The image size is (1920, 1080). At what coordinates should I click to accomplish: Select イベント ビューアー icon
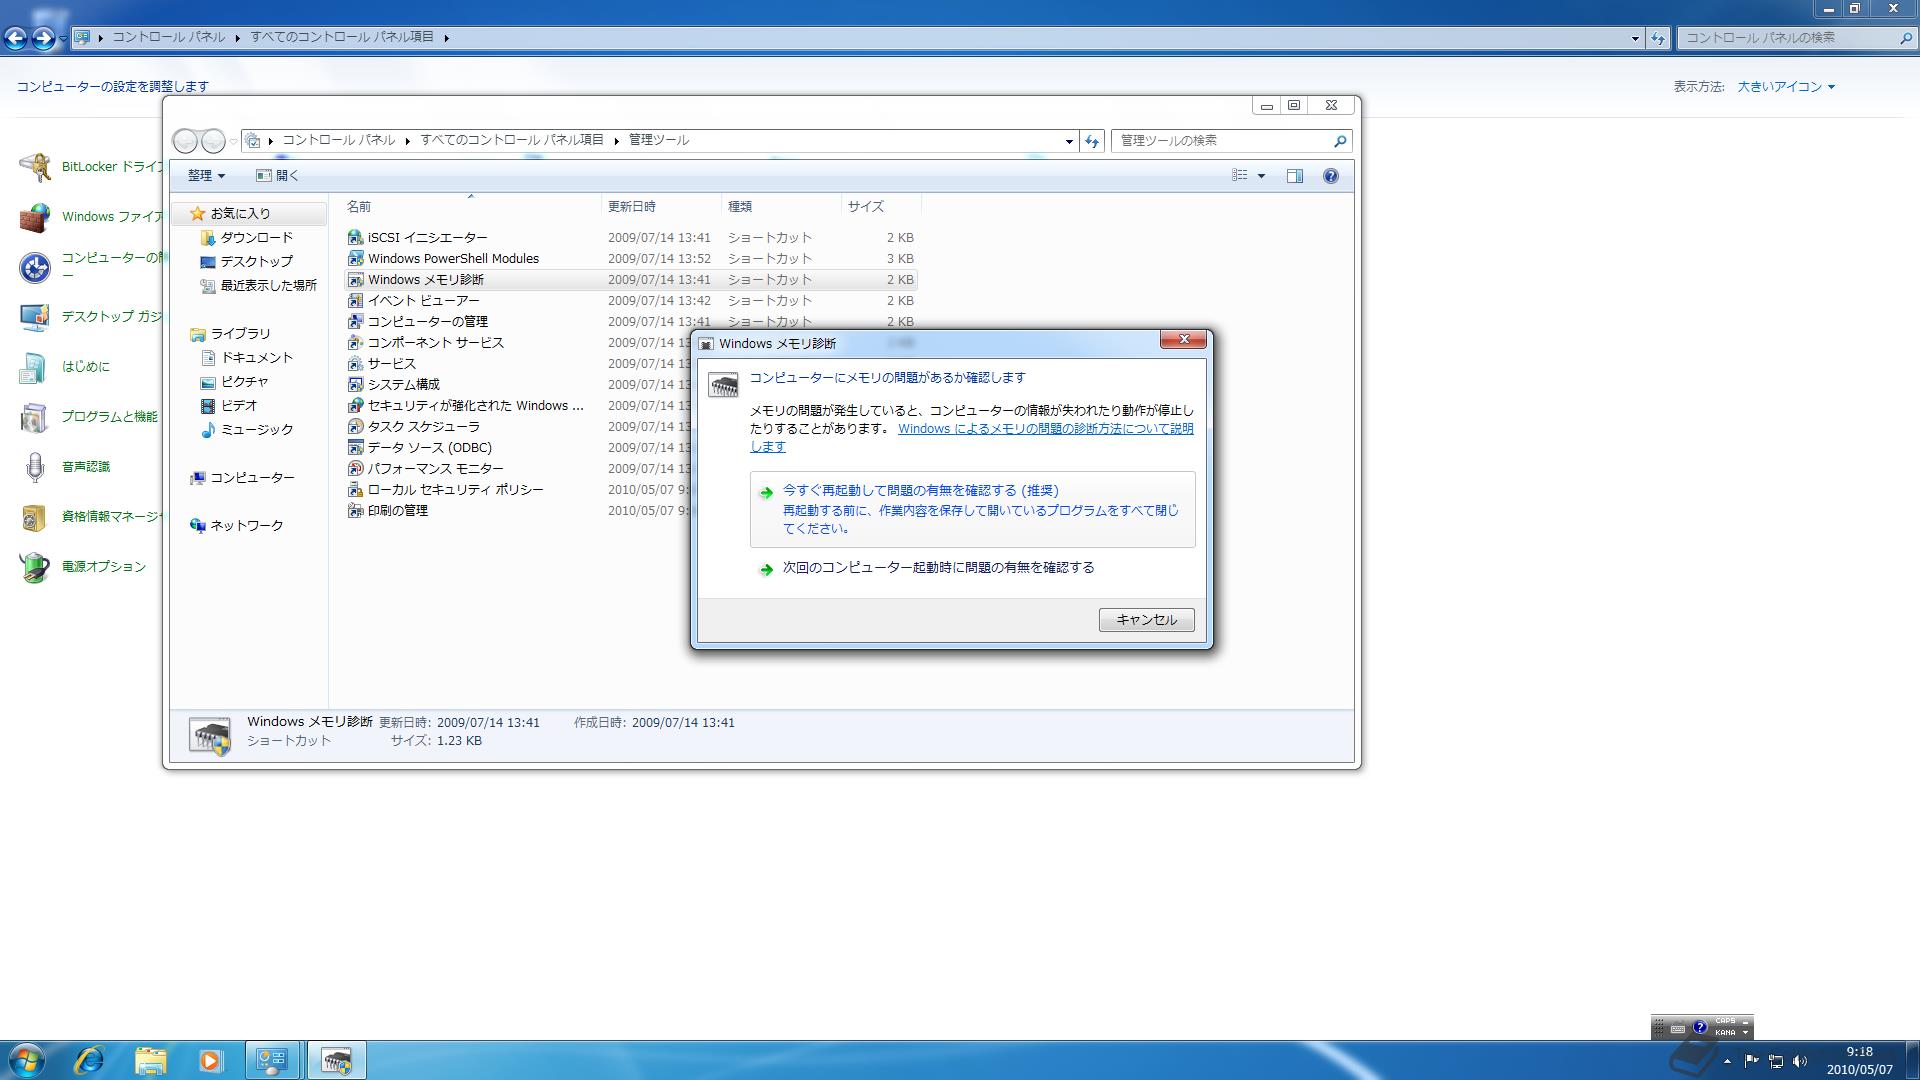point(355,301)
